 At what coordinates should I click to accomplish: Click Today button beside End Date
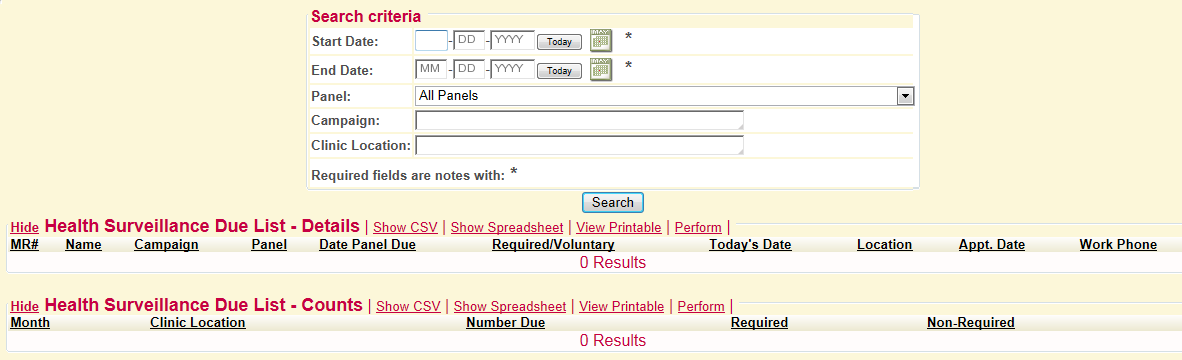click(x=559, y=71)
